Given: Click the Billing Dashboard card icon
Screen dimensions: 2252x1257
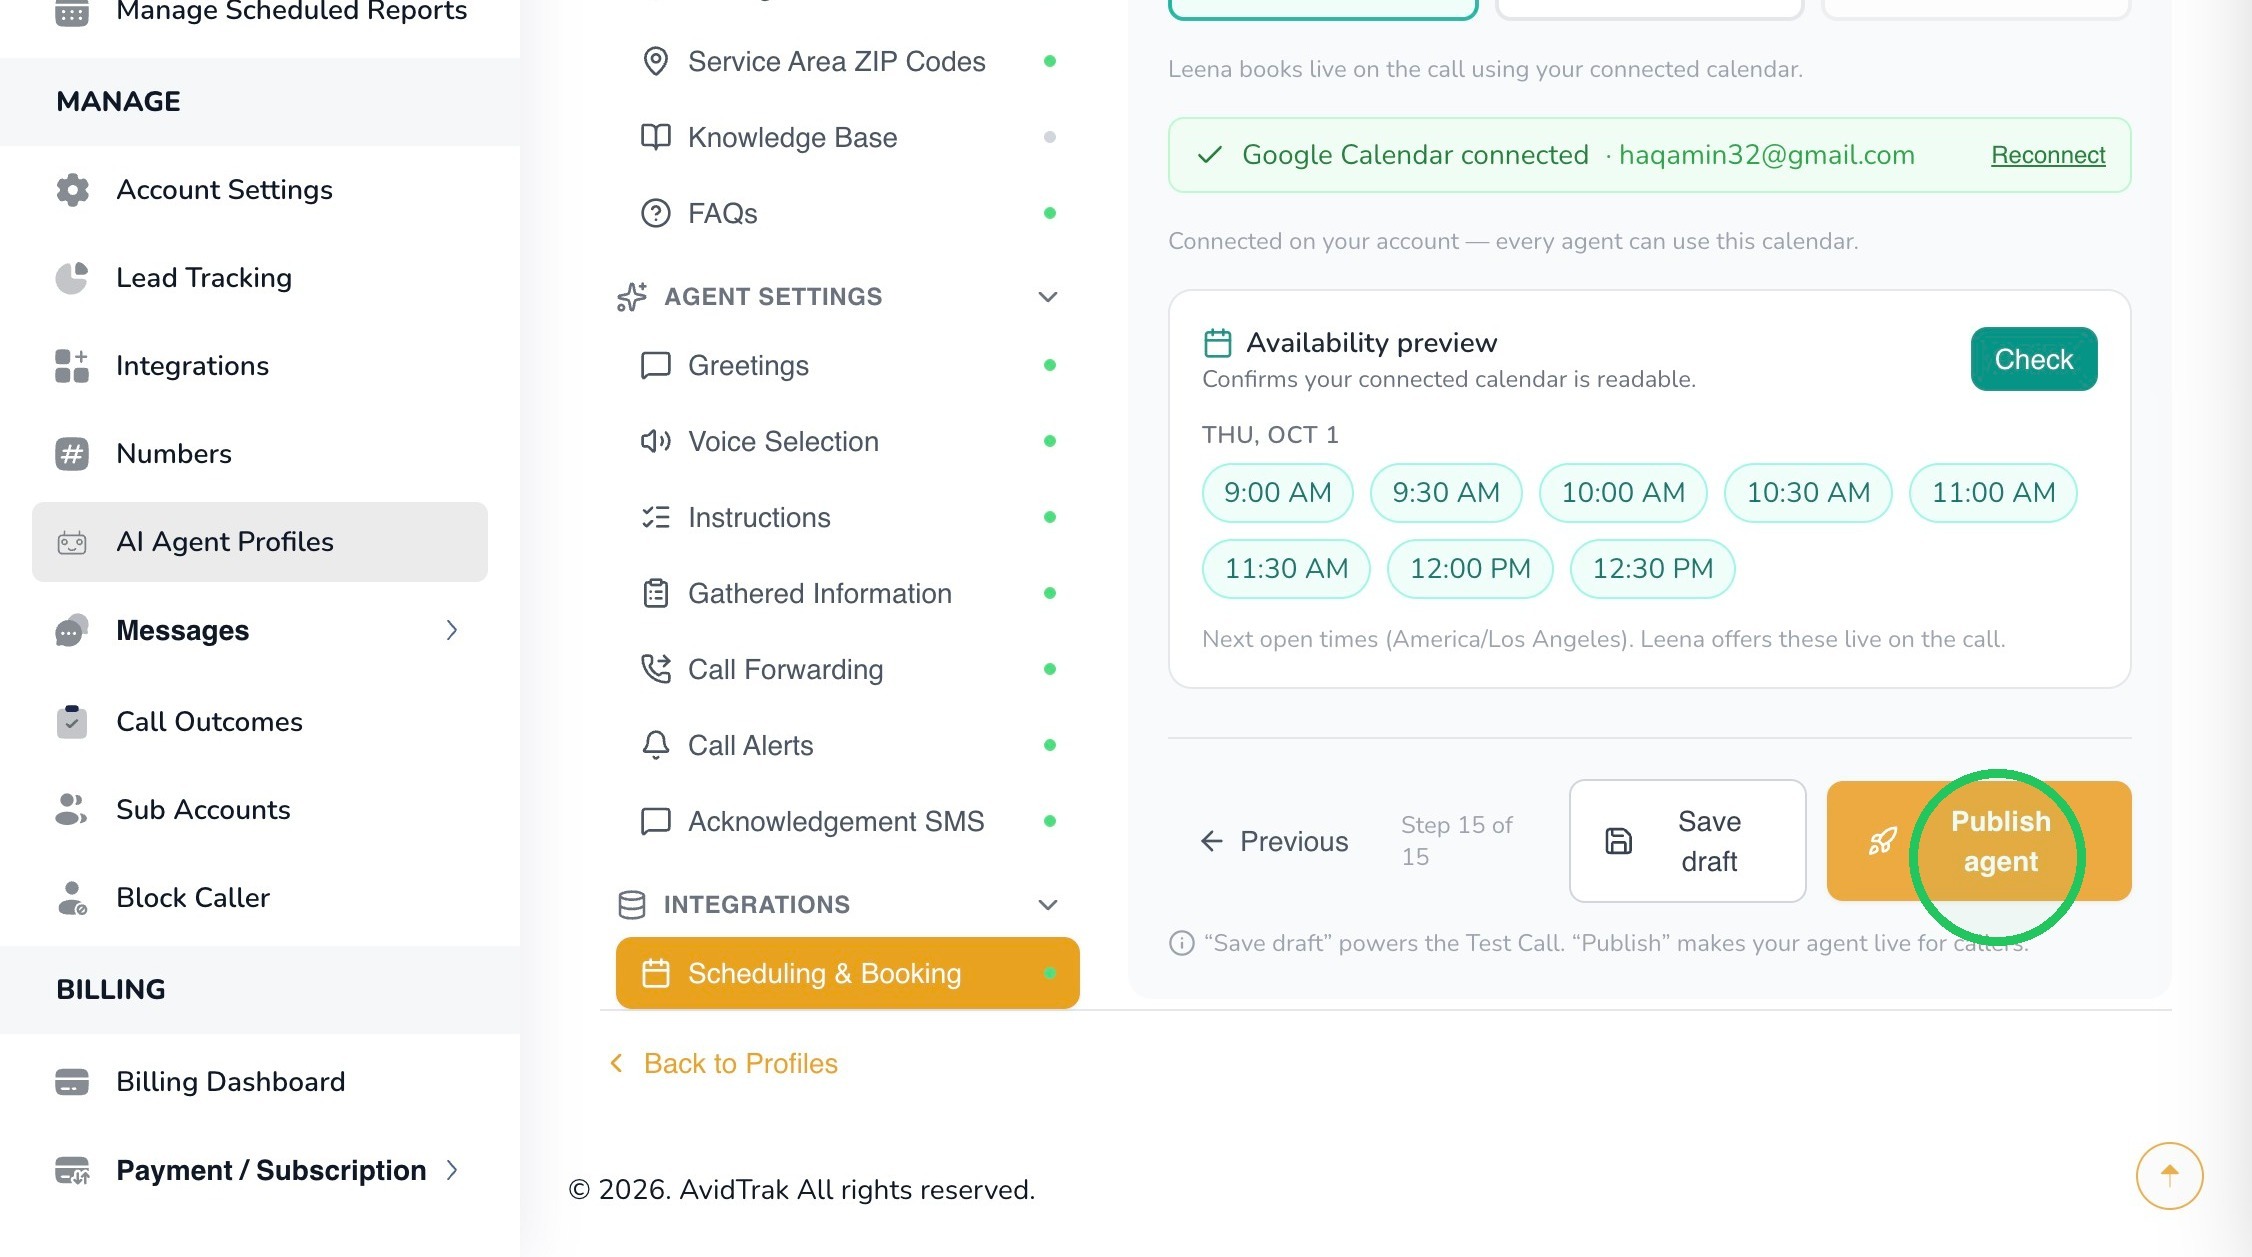Looking at the screenshot, I should click(72, 1082).
